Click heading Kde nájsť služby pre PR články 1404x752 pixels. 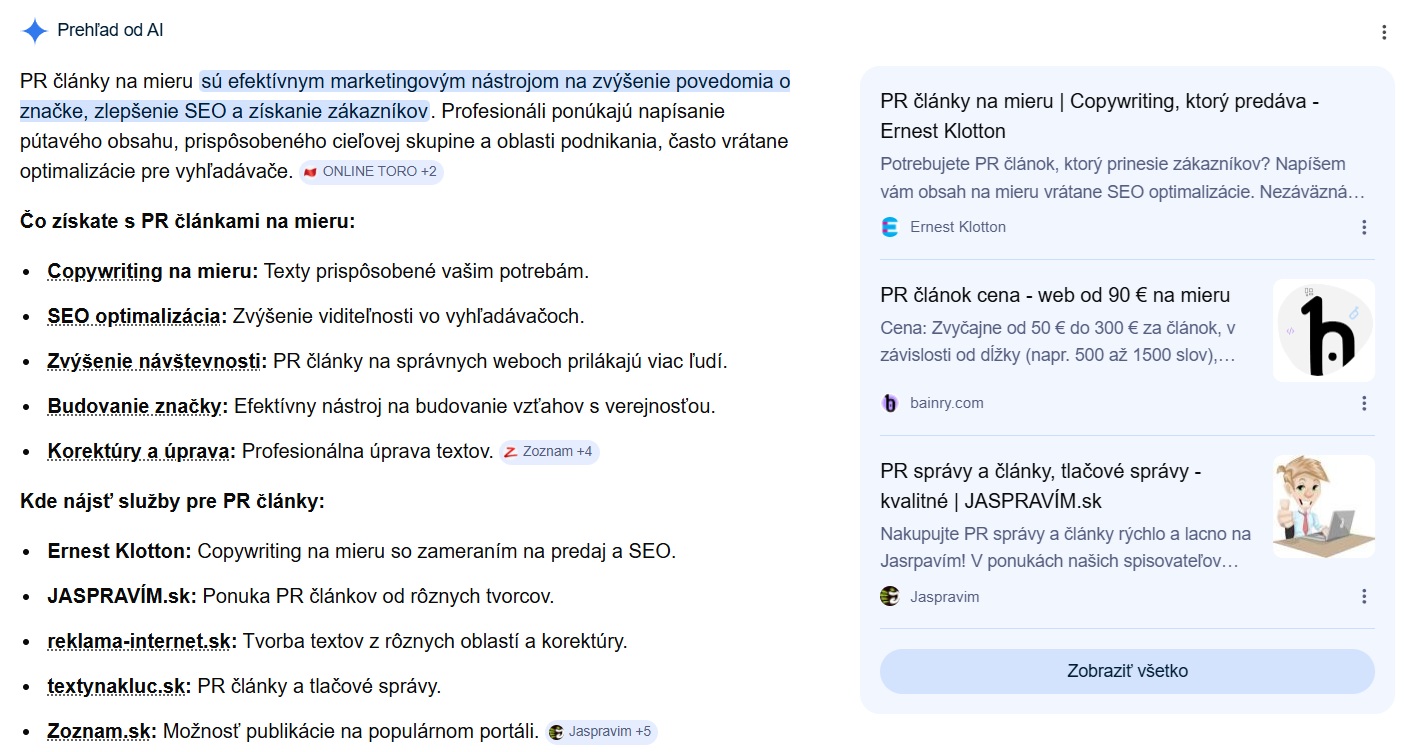[172, 501]
